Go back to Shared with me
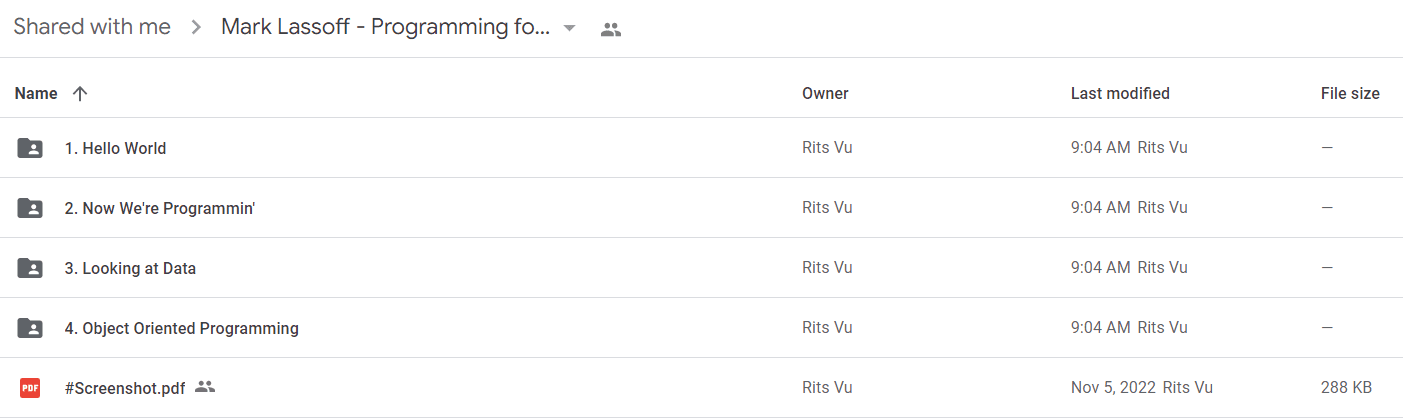 click(x=92, y=27)
